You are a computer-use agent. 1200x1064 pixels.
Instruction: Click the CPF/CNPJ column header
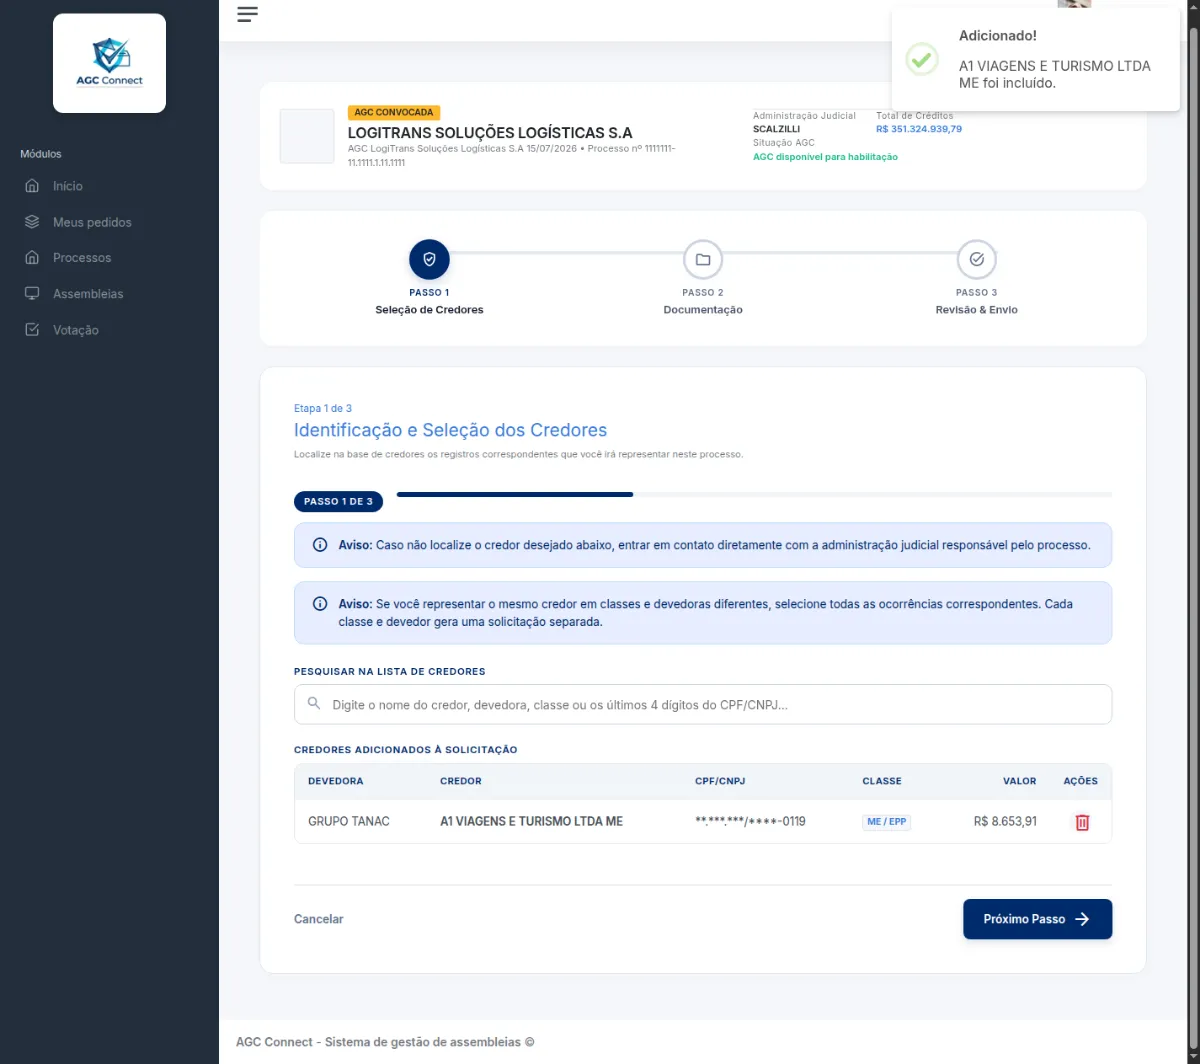[720, 781]
